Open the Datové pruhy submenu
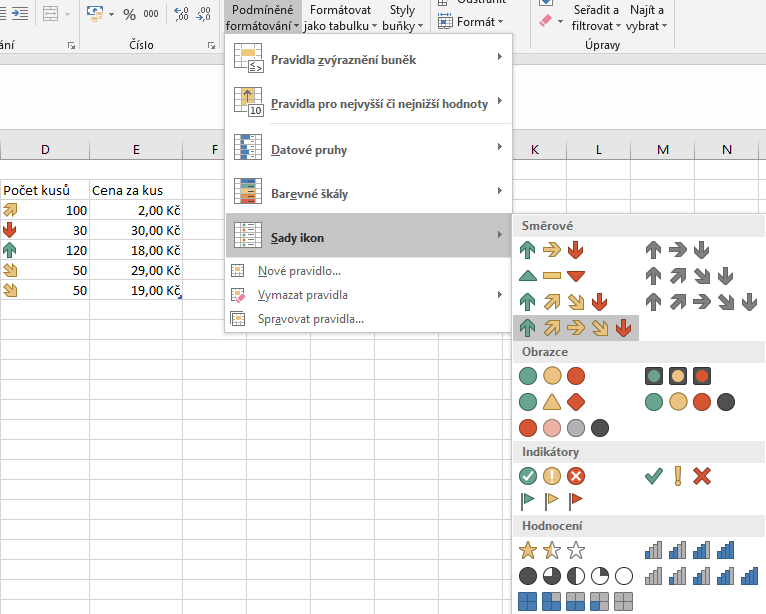 [x=368, y=149]
